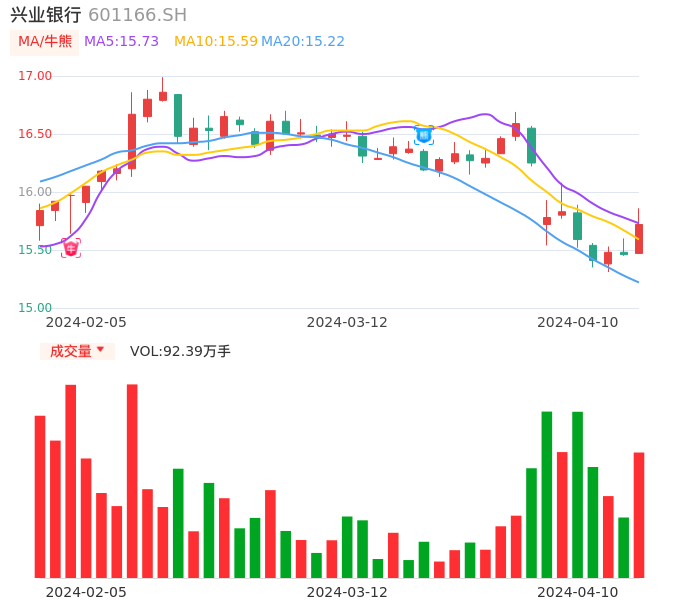The height and width of the screenshot is (606, 686).
Task: Click the 601166.SH stock code
Action: coord(137,15)
